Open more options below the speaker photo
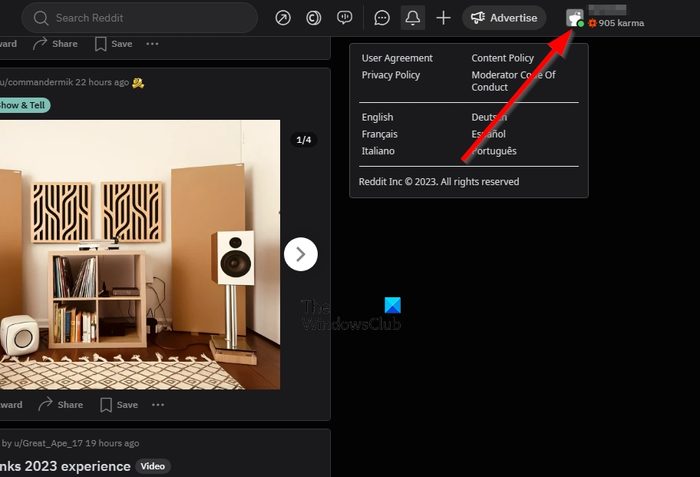The width and height of the screenshot is (700, 477). (158, 405)
